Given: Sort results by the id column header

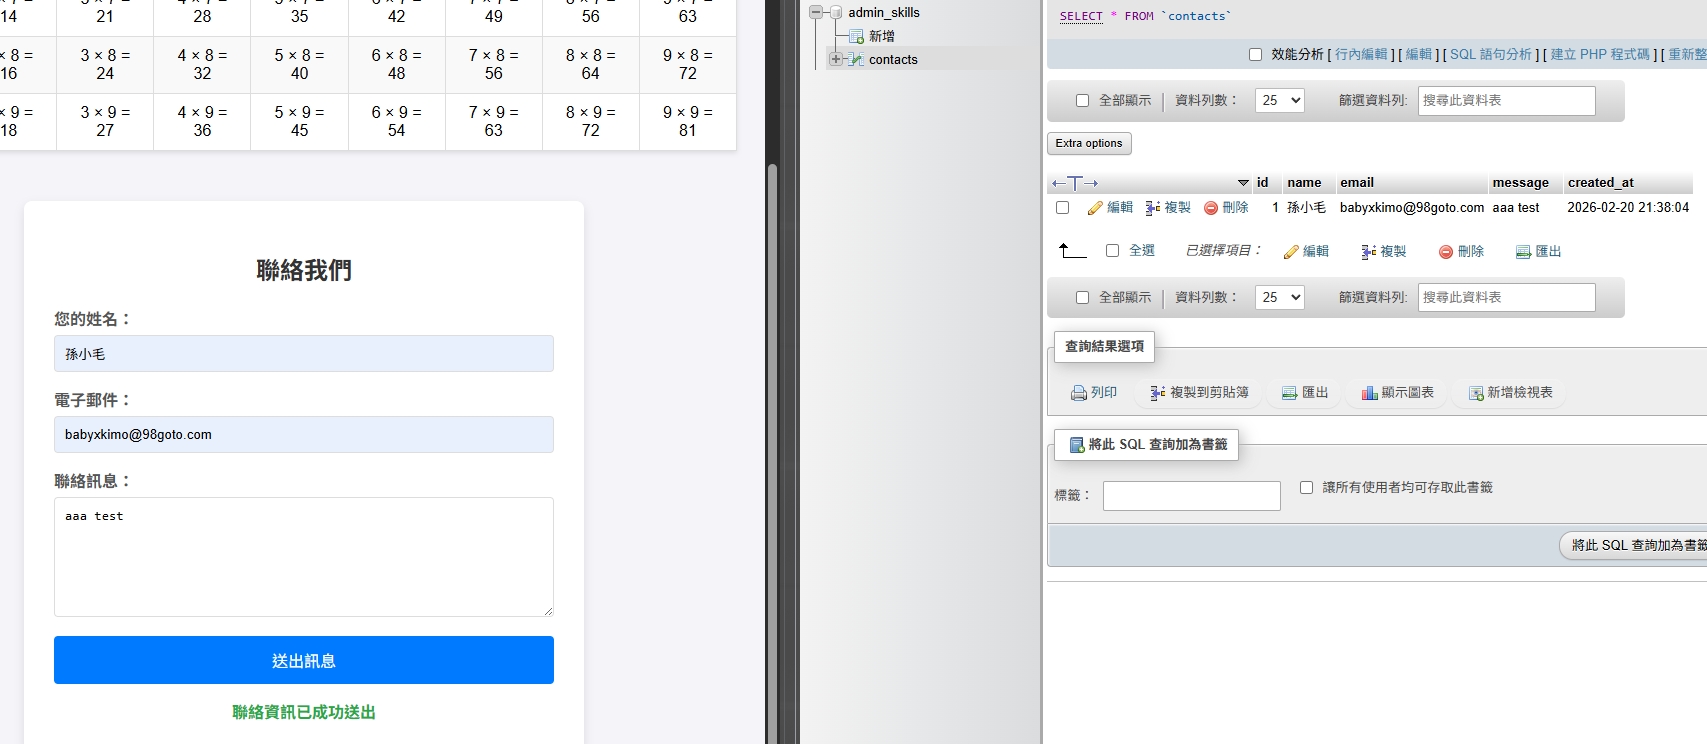Looking at the screenshot, I should pos(1262,183).
